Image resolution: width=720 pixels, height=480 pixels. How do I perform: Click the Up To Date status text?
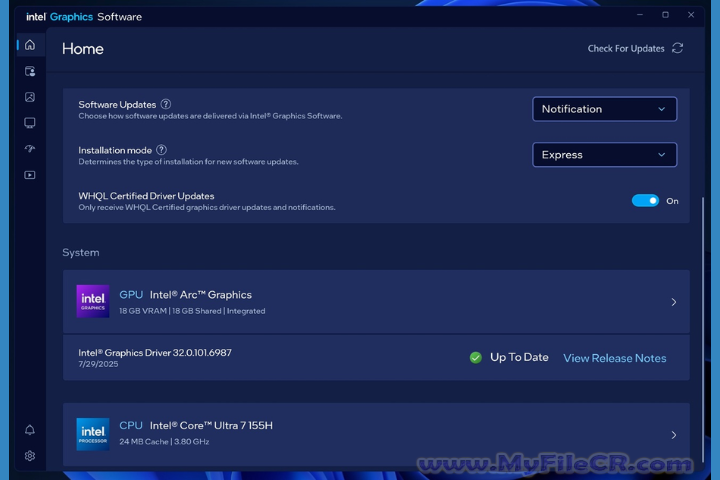point(519,357)
